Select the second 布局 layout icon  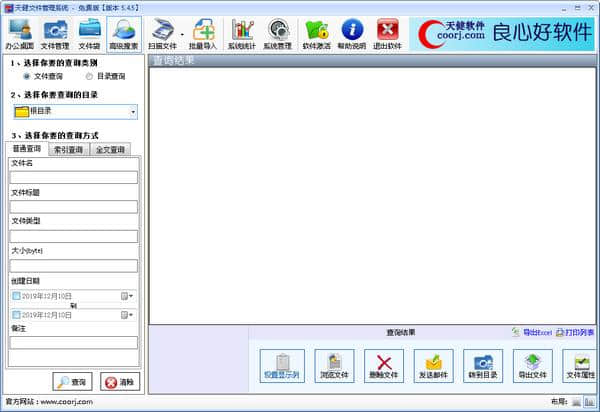589,402
